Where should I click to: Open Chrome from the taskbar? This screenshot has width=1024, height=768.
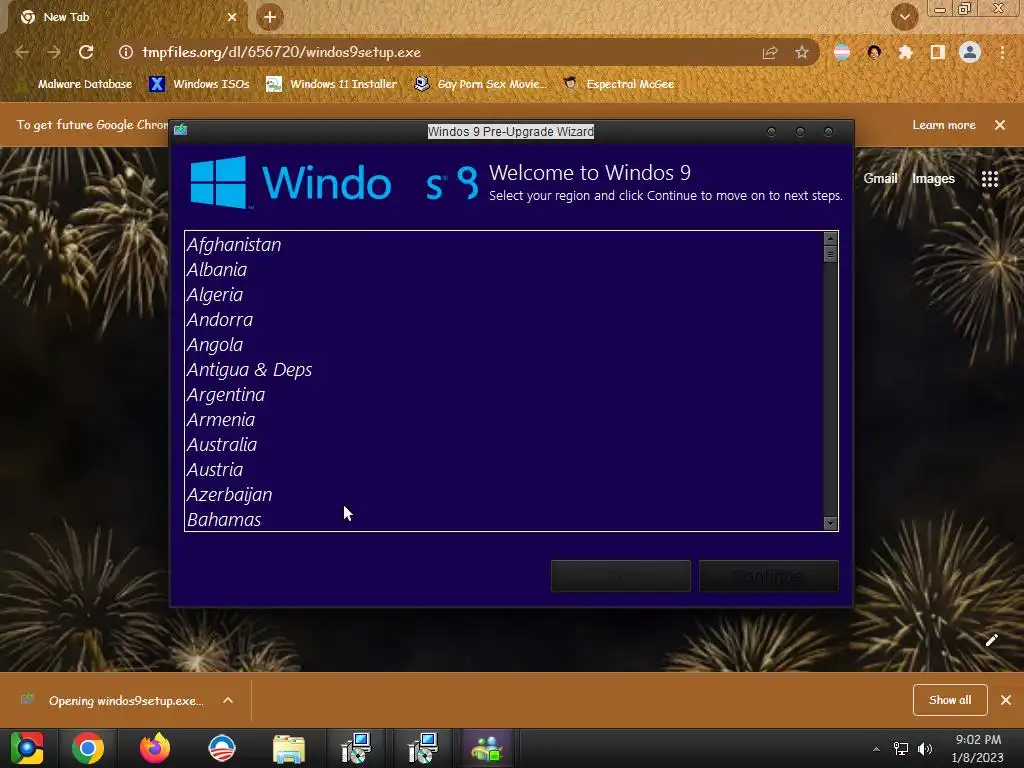[x=88, y=748]
